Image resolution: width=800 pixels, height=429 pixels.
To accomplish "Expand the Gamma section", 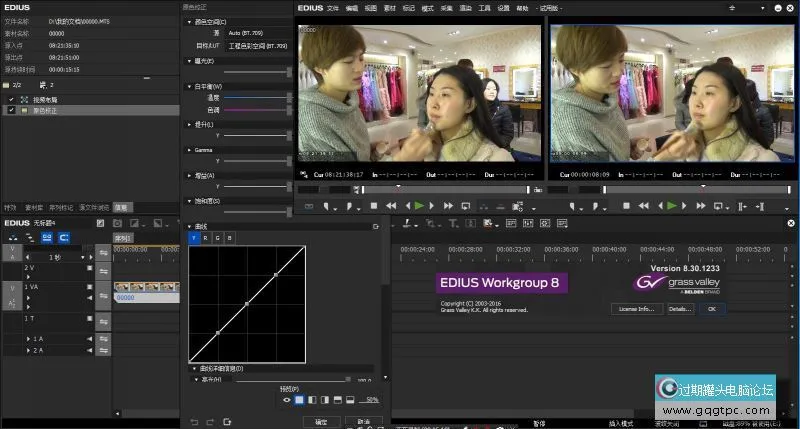I will (191, 149).
